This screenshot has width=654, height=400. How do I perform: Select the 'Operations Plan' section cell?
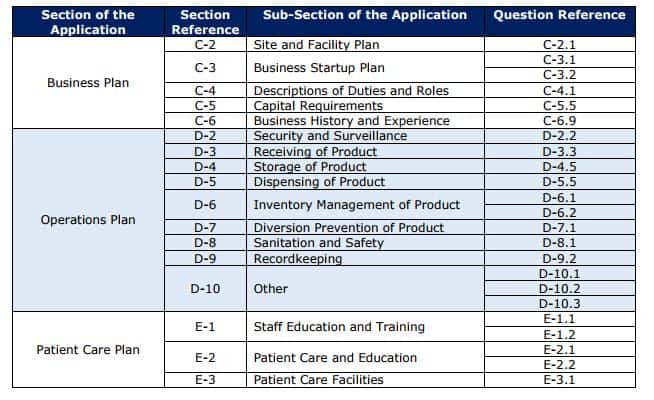click(x=88, y=220)
